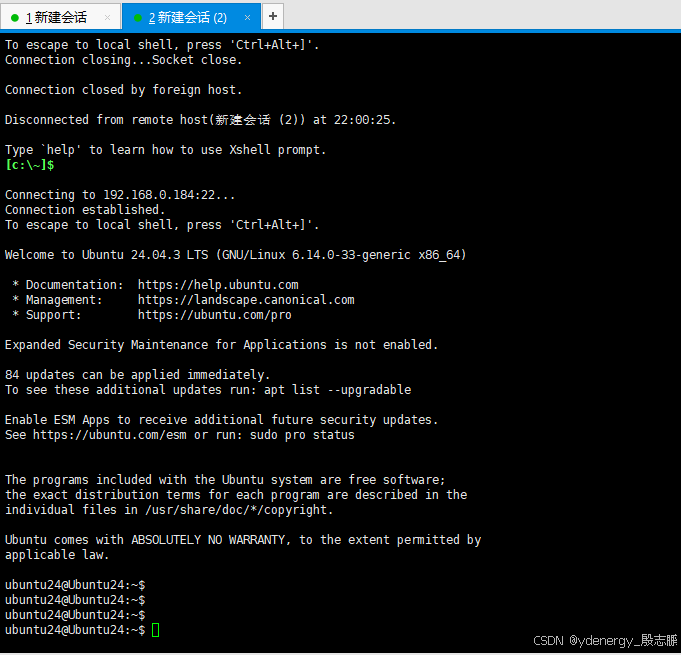The height and width of the screenshot is (655, 681).
Task: Click the 'Disconnected from remote host' line
Action: tap(201, 120)
